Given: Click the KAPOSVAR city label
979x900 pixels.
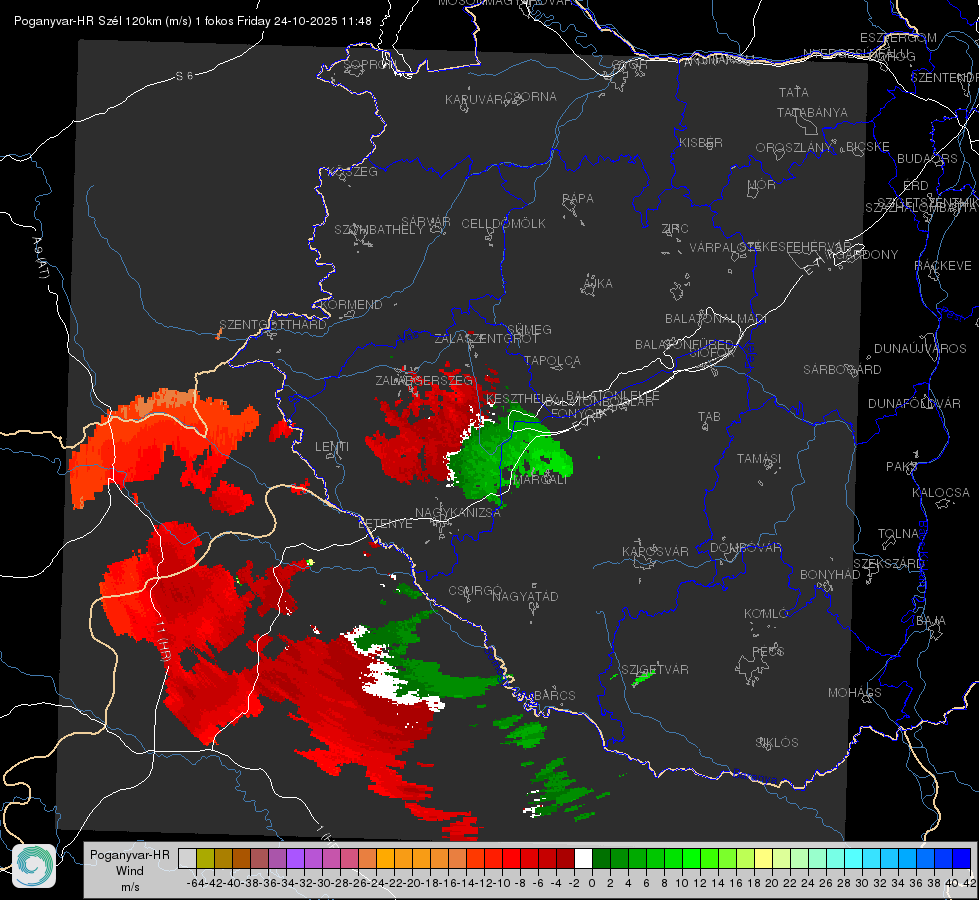Looking at the screenshot, I should pos(655,552).
